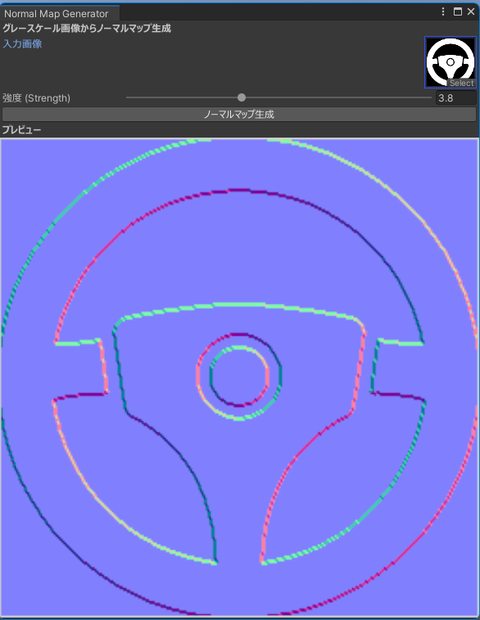Open texture picker via the Select button

pyautogui.click(x=461, y=83)
